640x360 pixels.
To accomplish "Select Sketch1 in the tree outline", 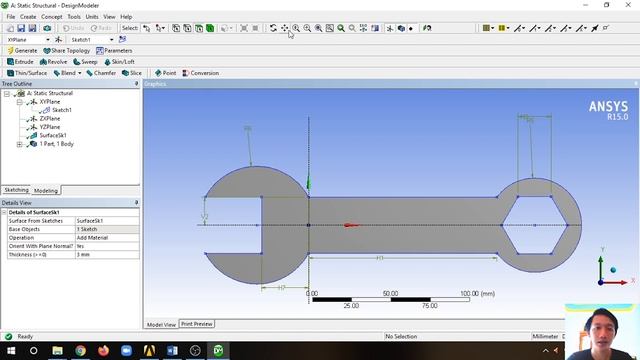I will click(x=62, y=110).
